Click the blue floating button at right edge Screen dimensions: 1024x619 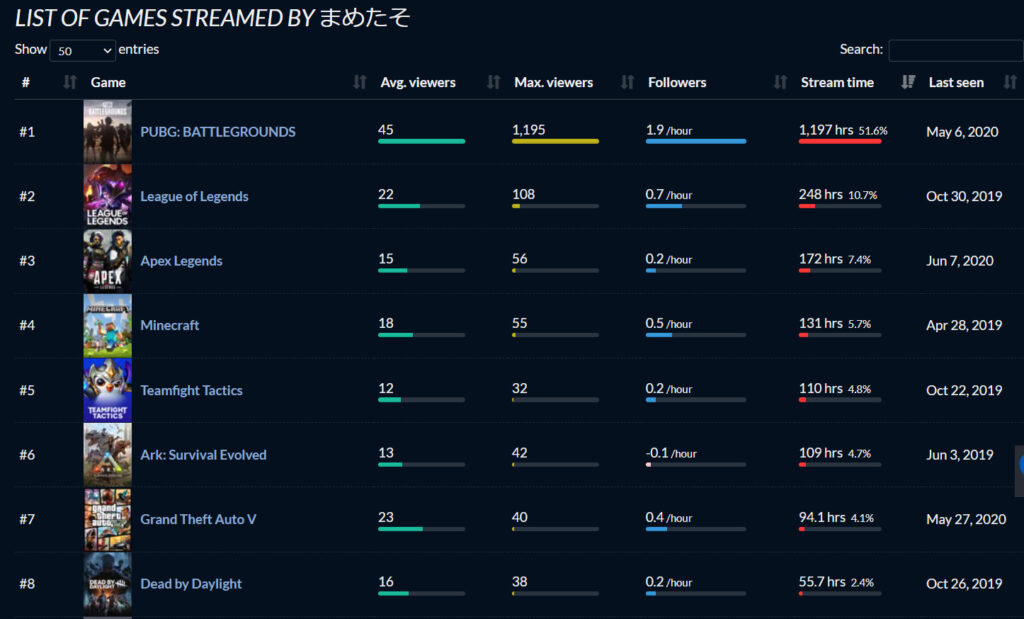1020,464
